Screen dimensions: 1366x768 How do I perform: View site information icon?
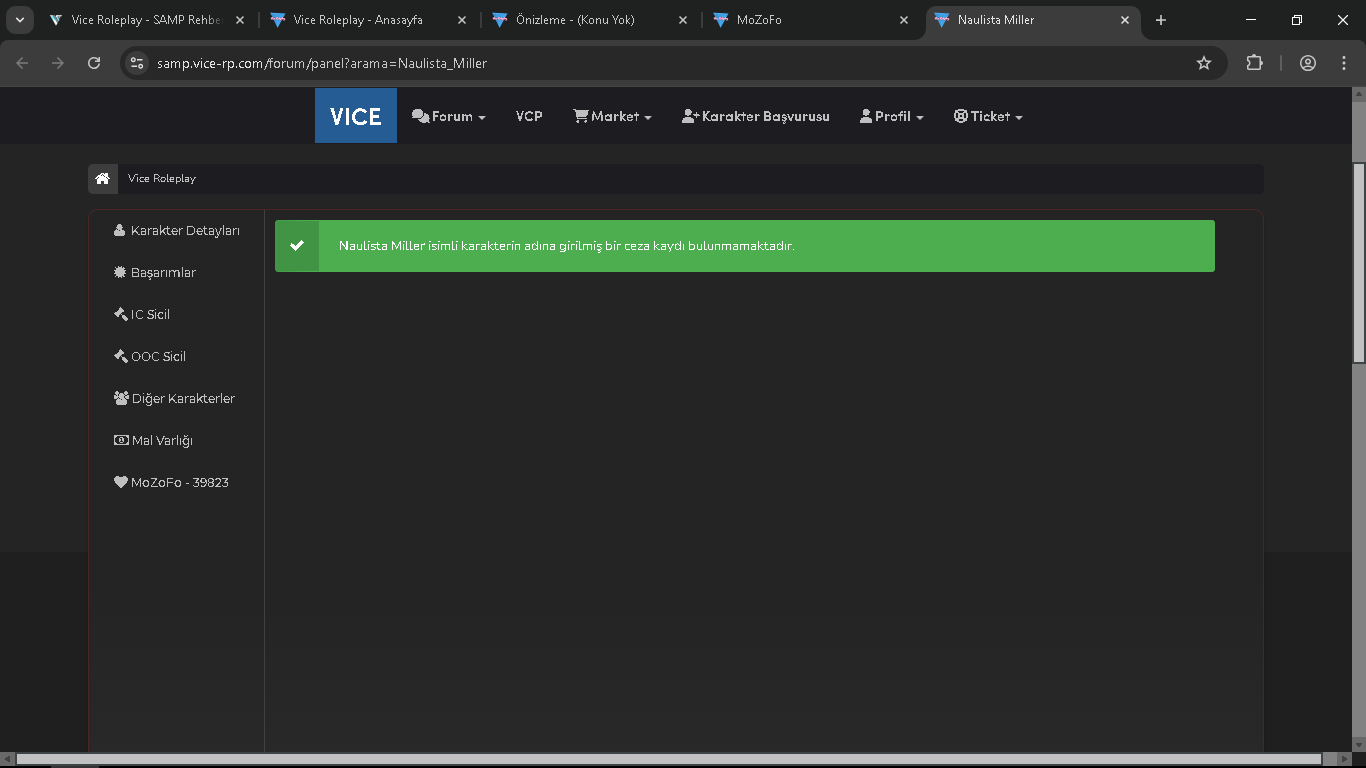138,63
